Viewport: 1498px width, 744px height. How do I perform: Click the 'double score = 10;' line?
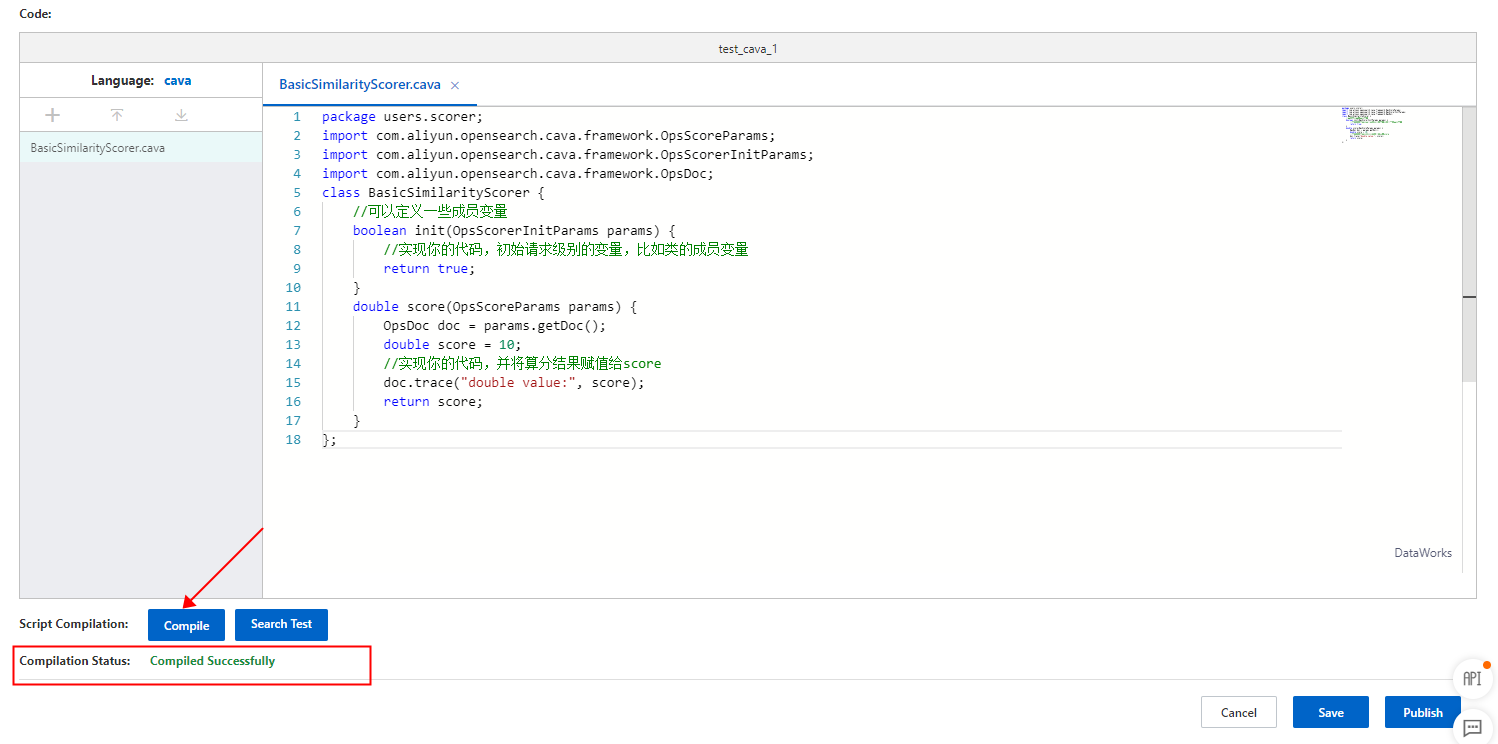(x=452, y=345)
